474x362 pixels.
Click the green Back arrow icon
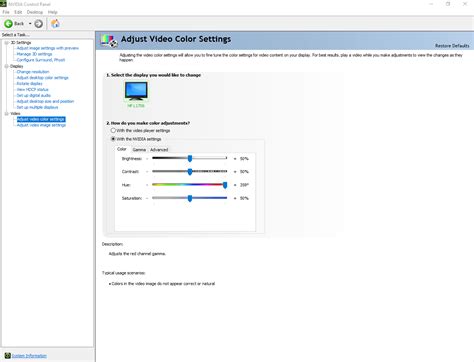pyautogui.click(x=8, y=24)
